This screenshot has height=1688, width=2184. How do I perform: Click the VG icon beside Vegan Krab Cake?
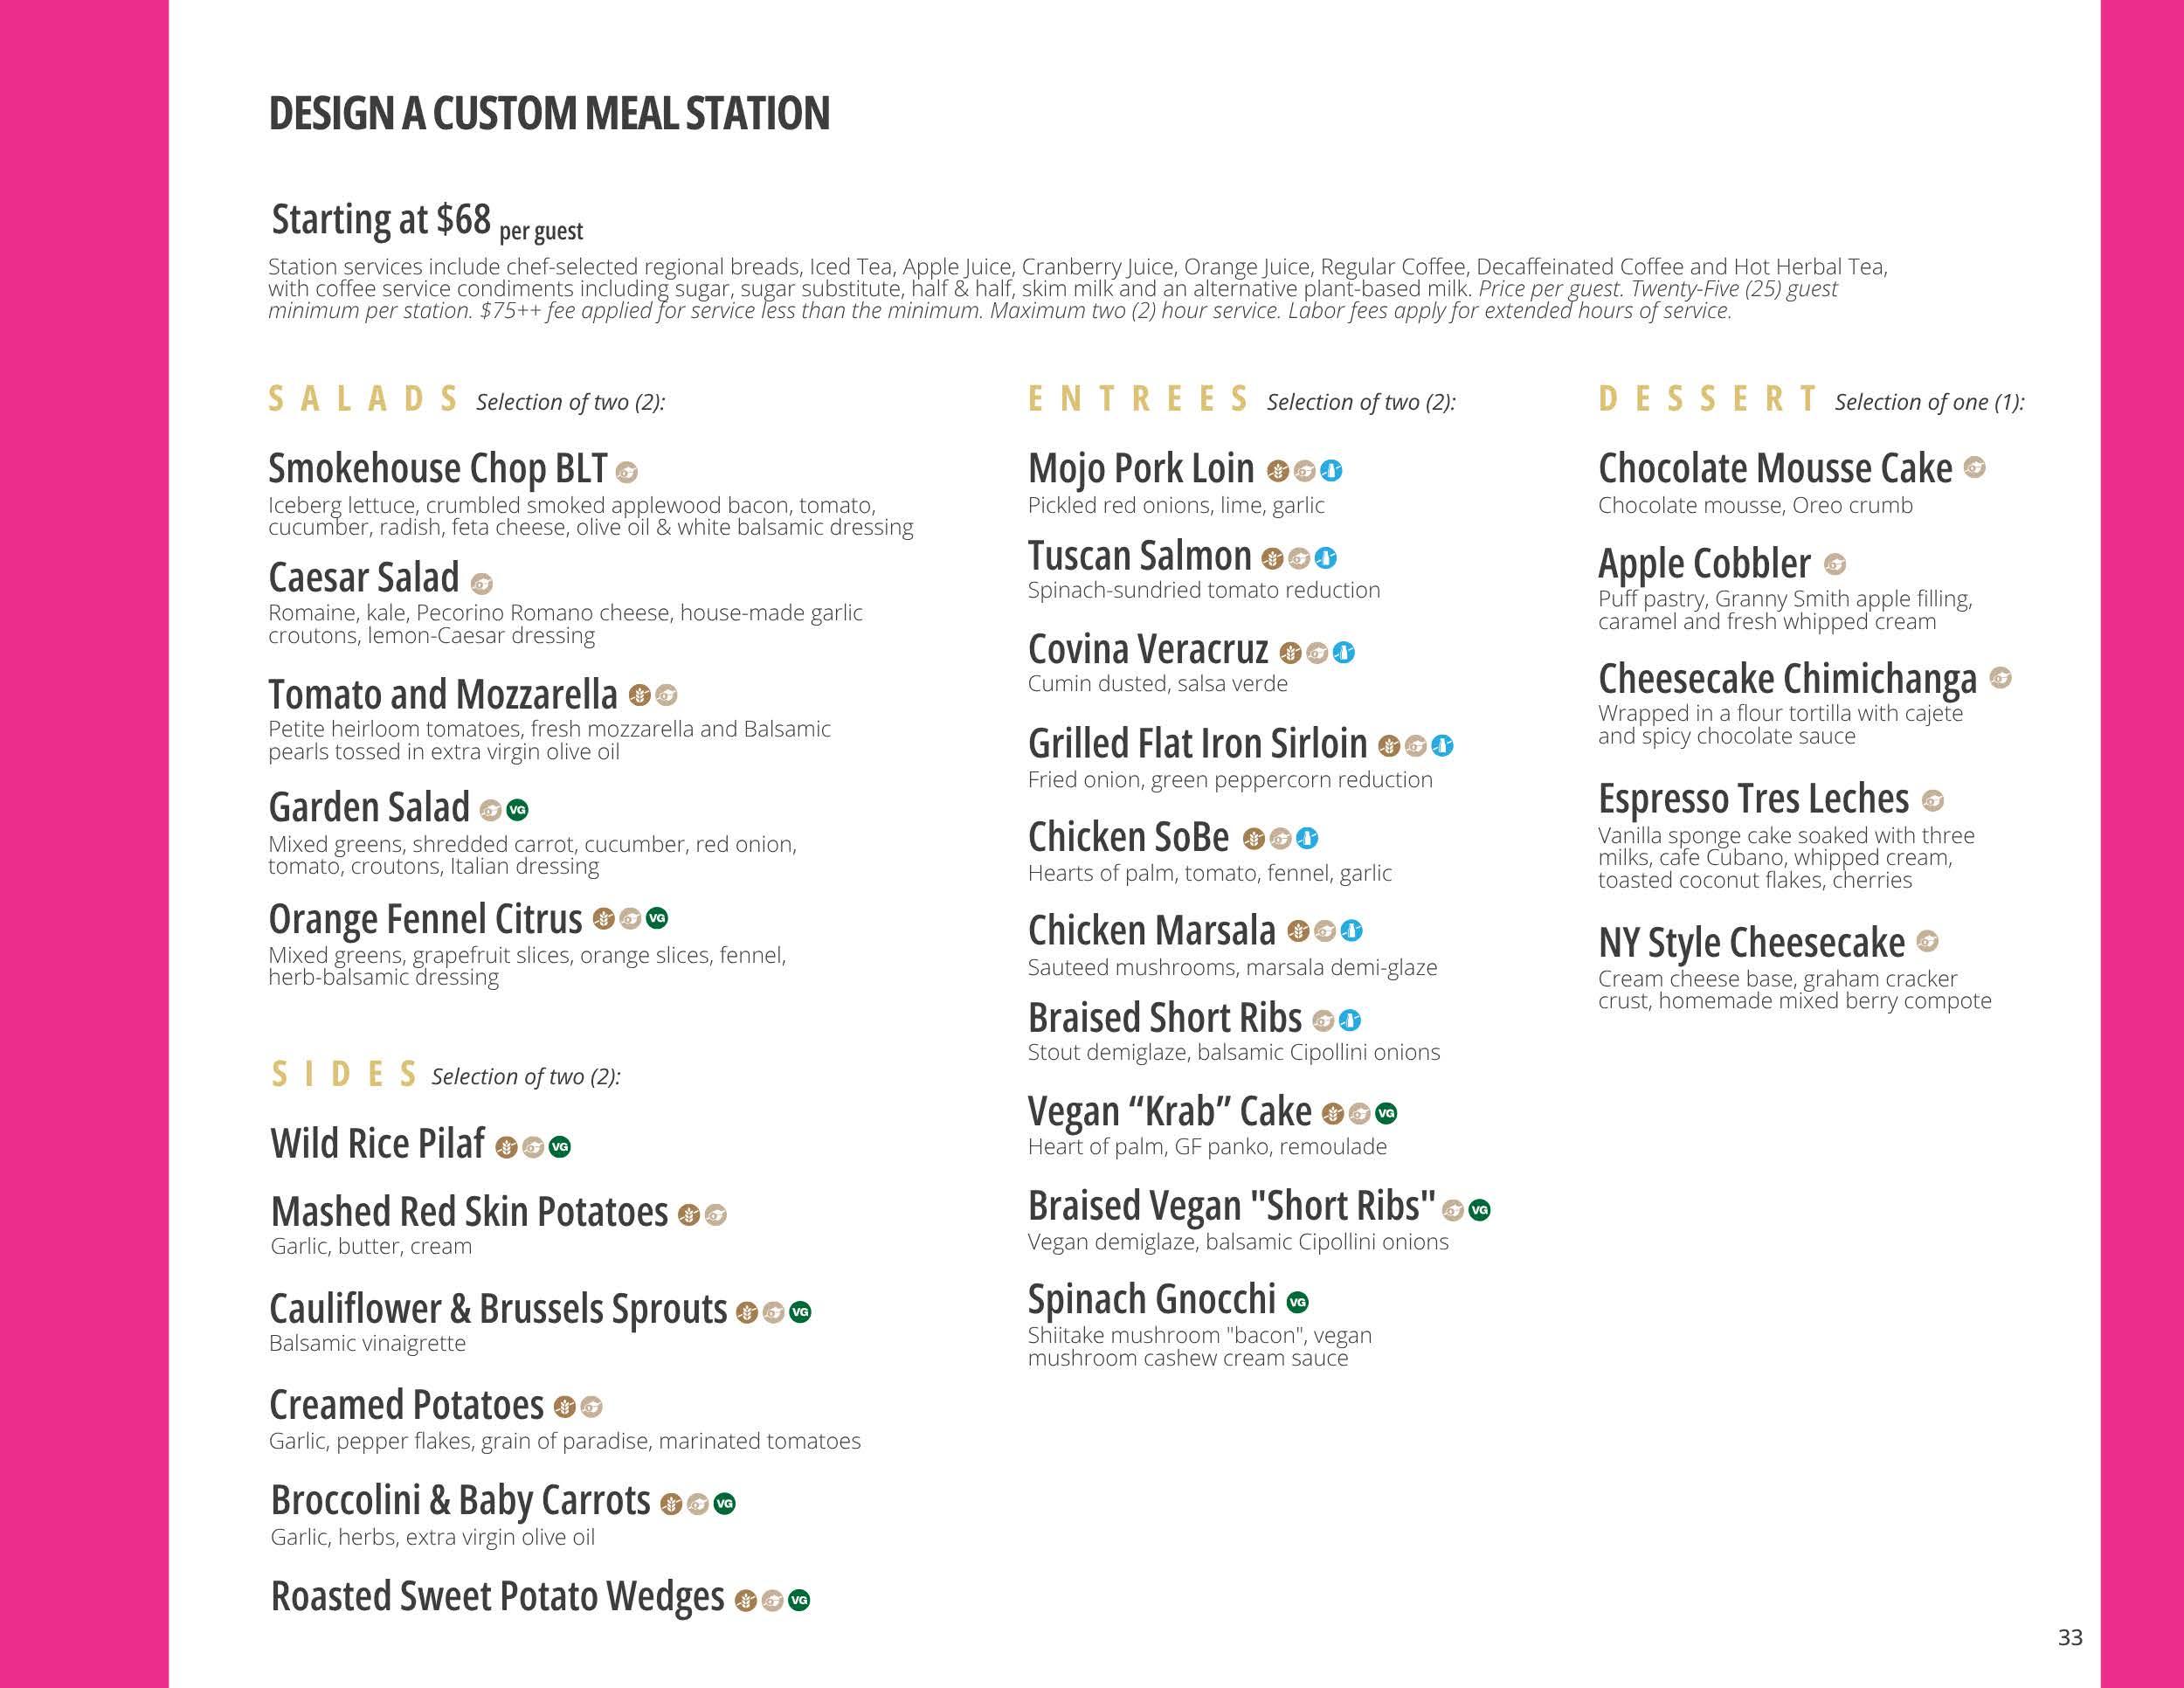[1386, 1113]
